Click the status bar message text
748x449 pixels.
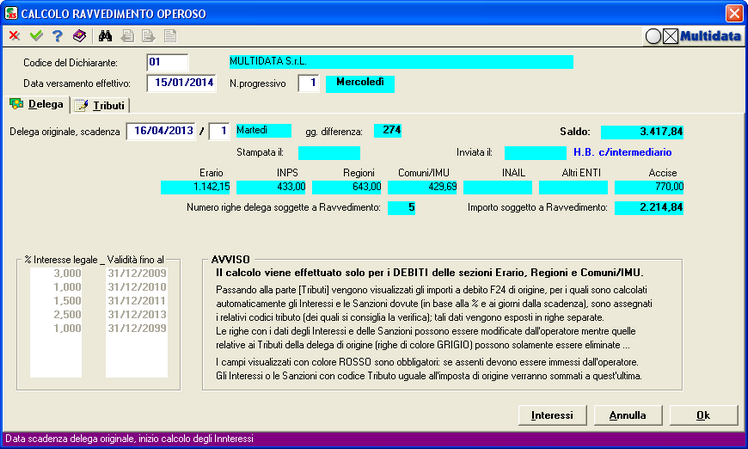click(129, 439)
